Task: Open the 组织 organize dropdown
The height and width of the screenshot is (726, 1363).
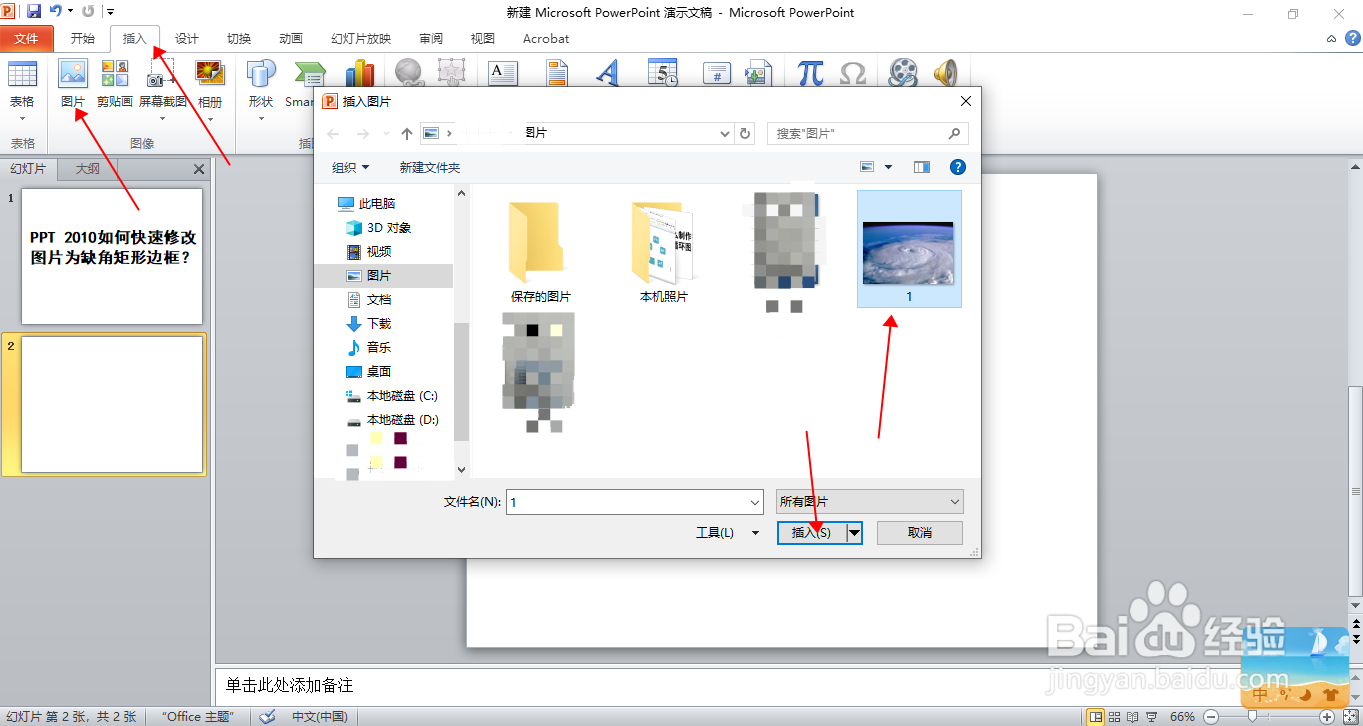Action: pyautogui.click(x=350, y=167)
